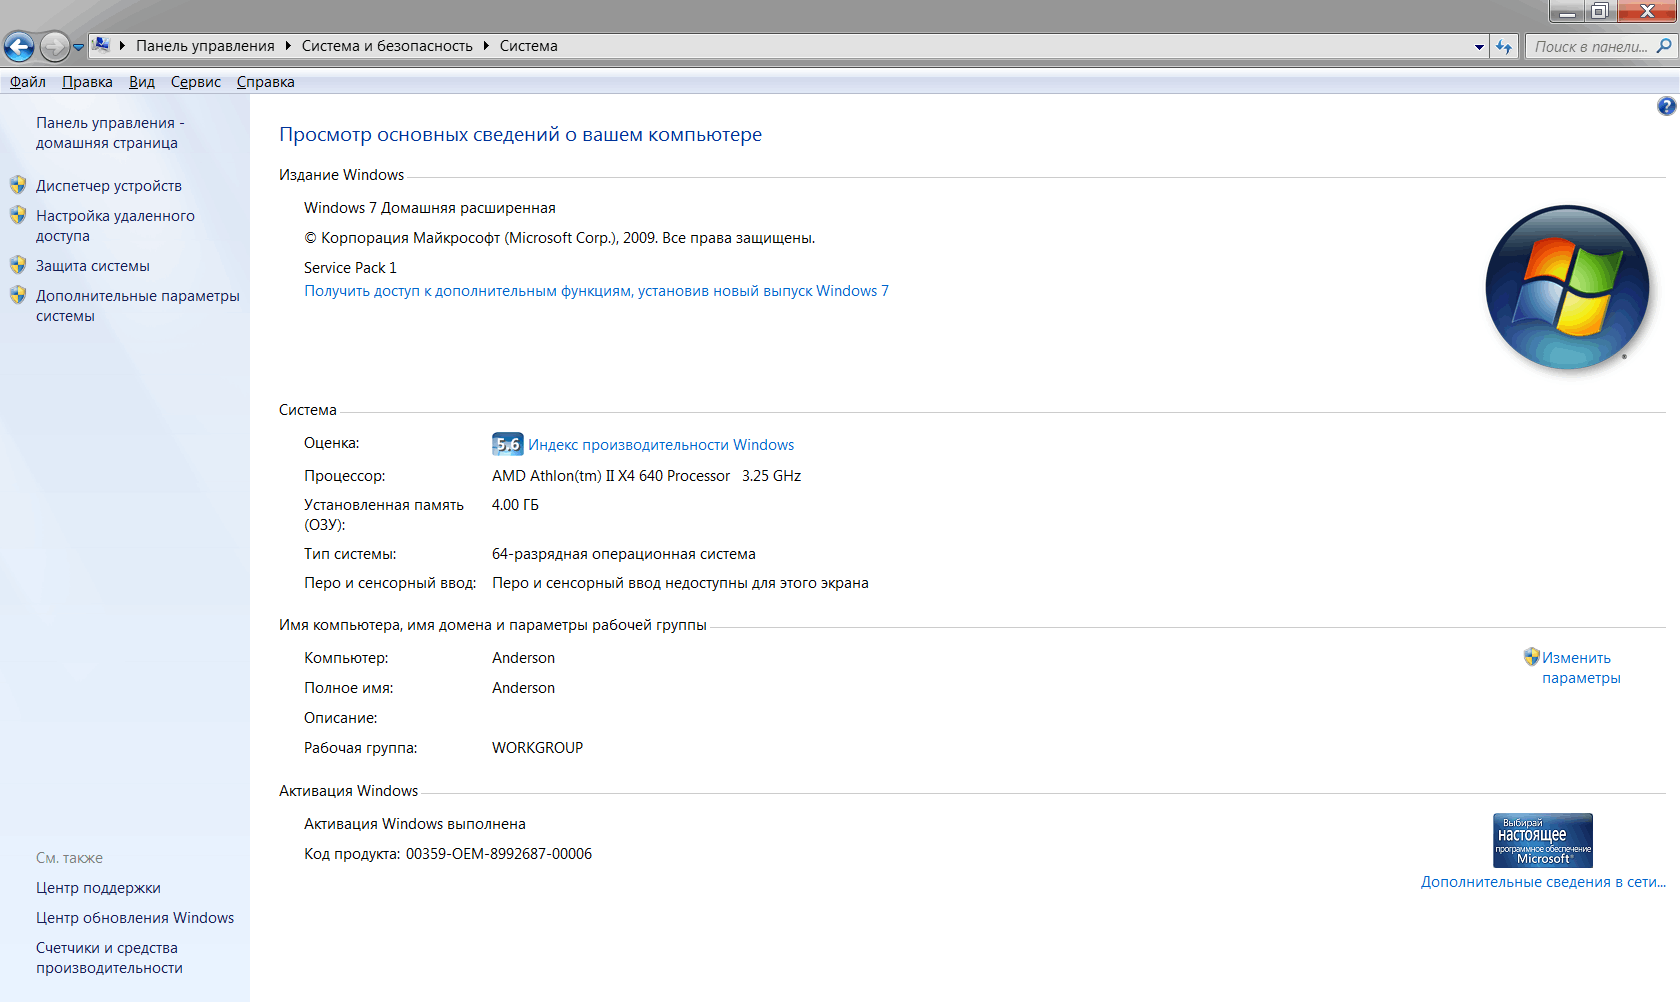Click Anderson value next to Компьютер

pos(523,658)
